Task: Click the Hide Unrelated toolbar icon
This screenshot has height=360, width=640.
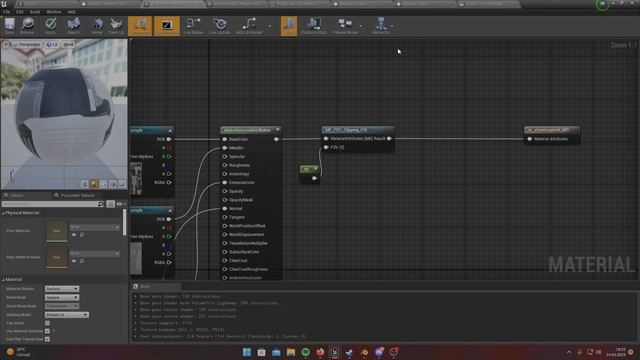Action: click(249, 26)
